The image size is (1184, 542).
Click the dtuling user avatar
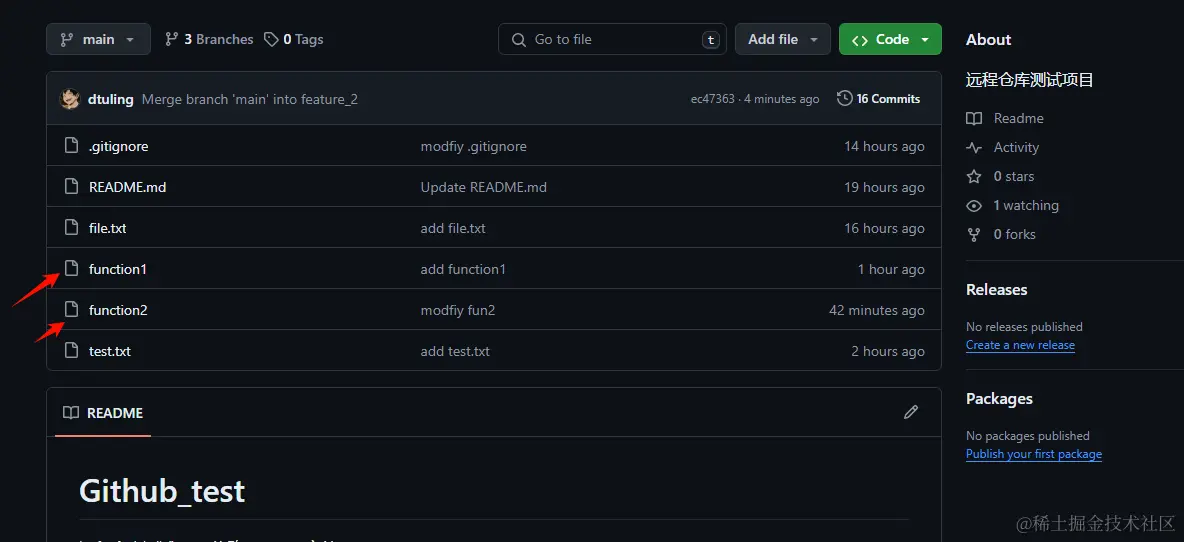click(x=70, y=99)
